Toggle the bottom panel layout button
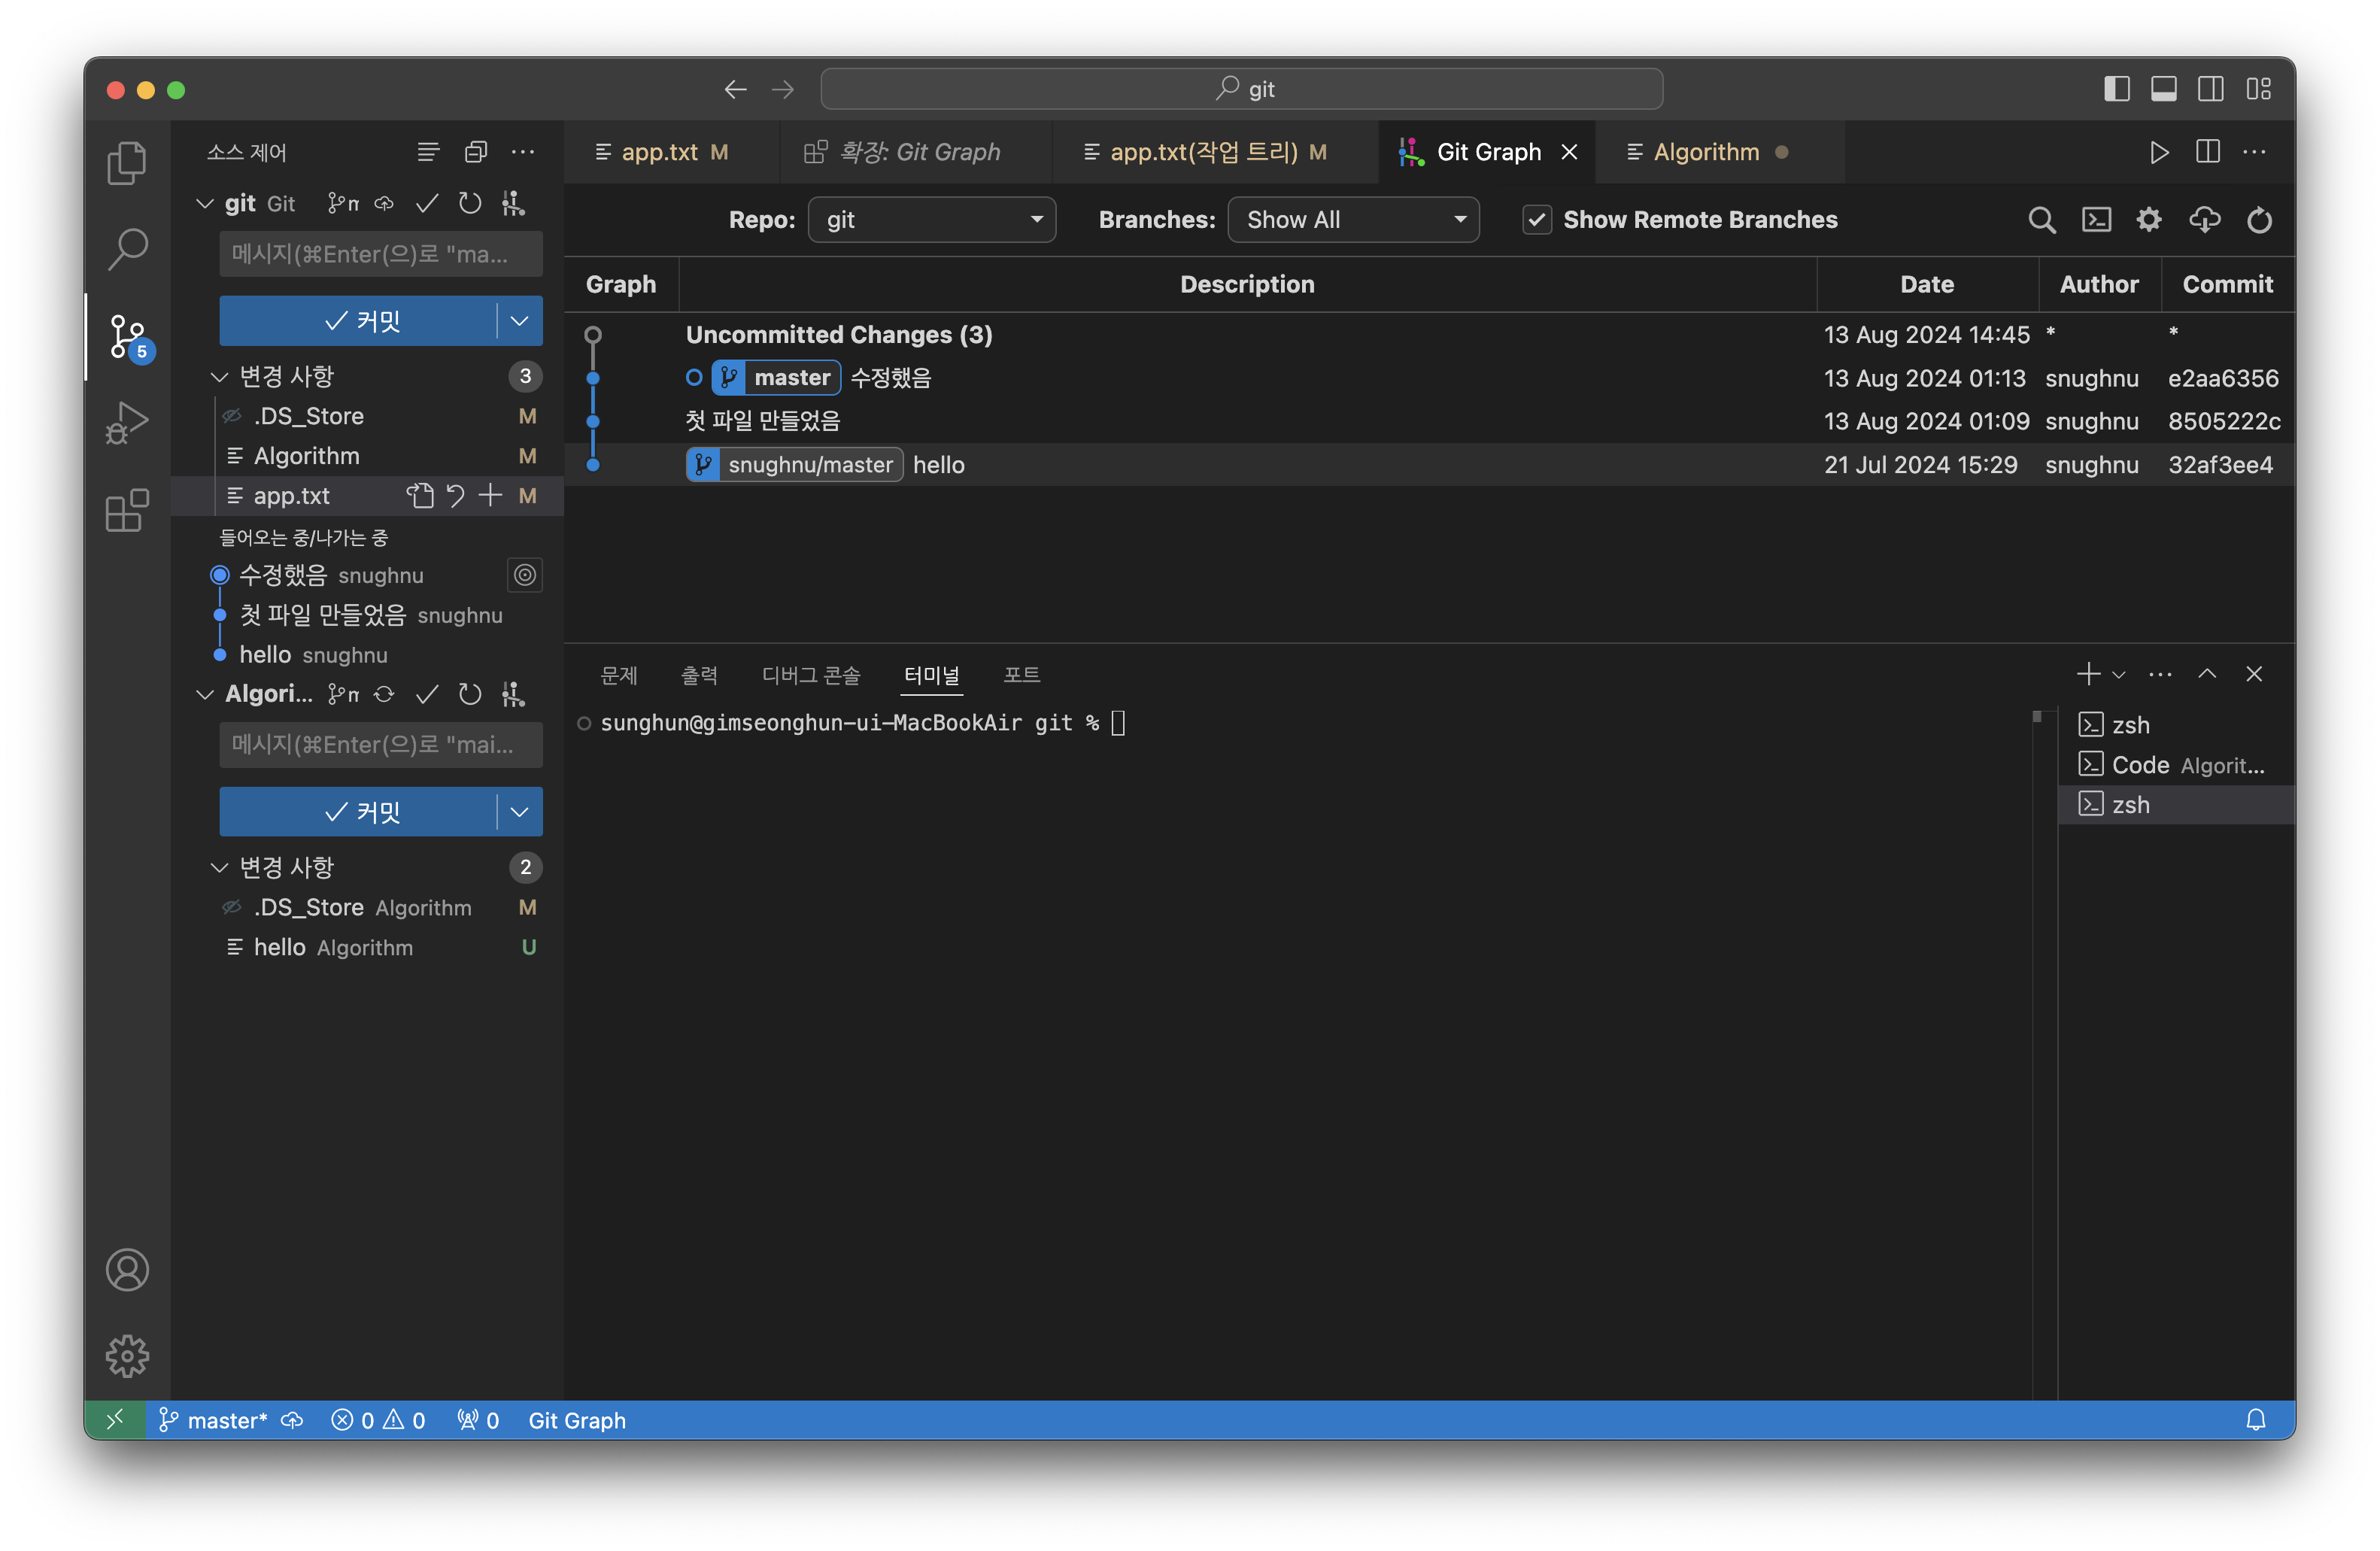 (2163, 89)
